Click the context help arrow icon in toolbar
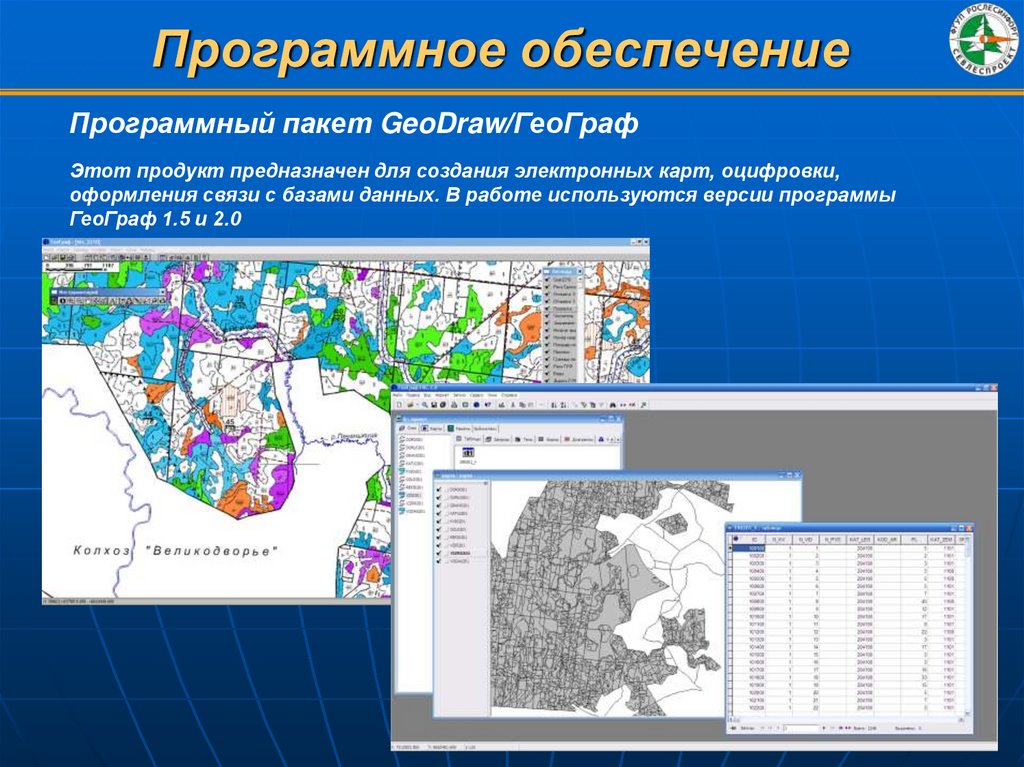1024x767 pixels. pyautogui.click(x=487, y=405)
